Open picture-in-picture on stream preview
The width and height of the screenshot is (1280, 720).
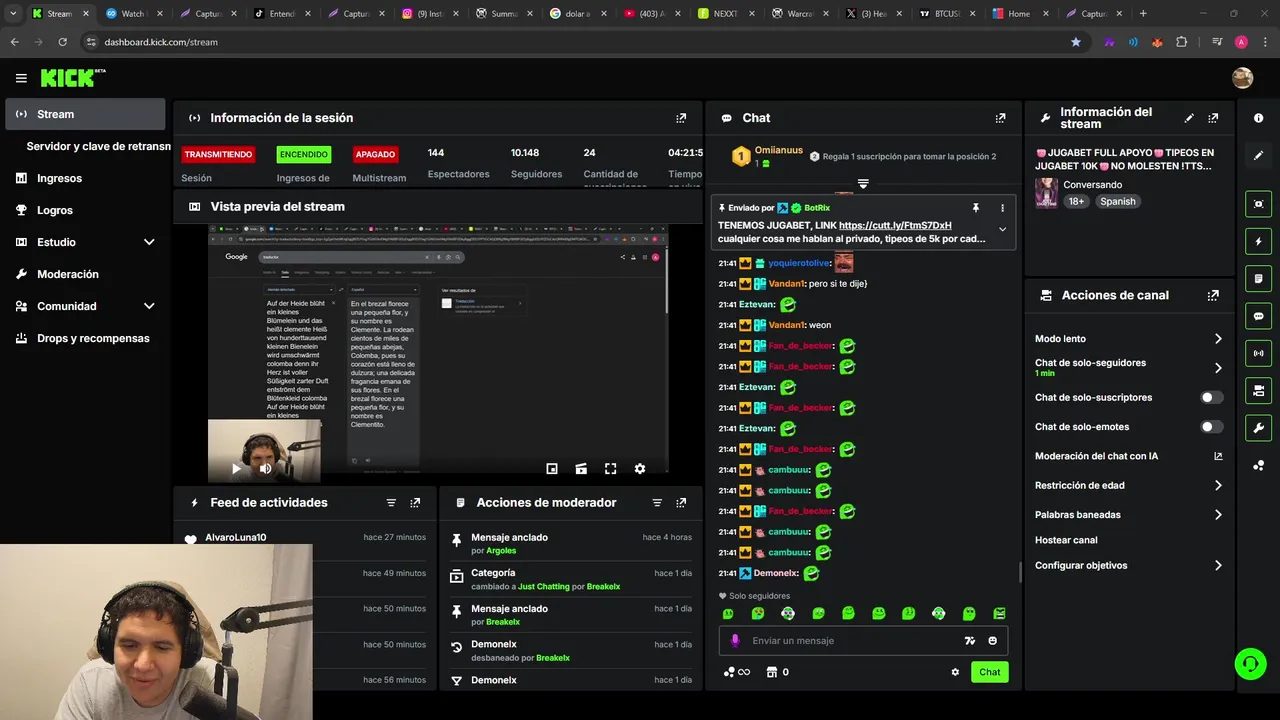coord(552,468)
